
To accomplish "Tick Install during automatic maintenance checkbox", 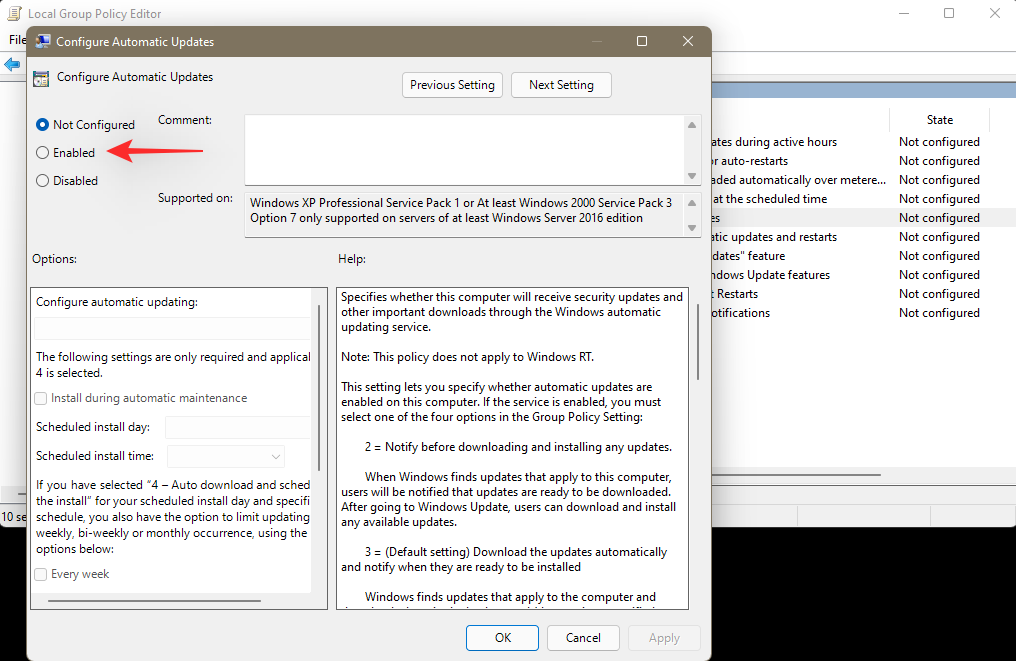I will [x=41, y=398].
